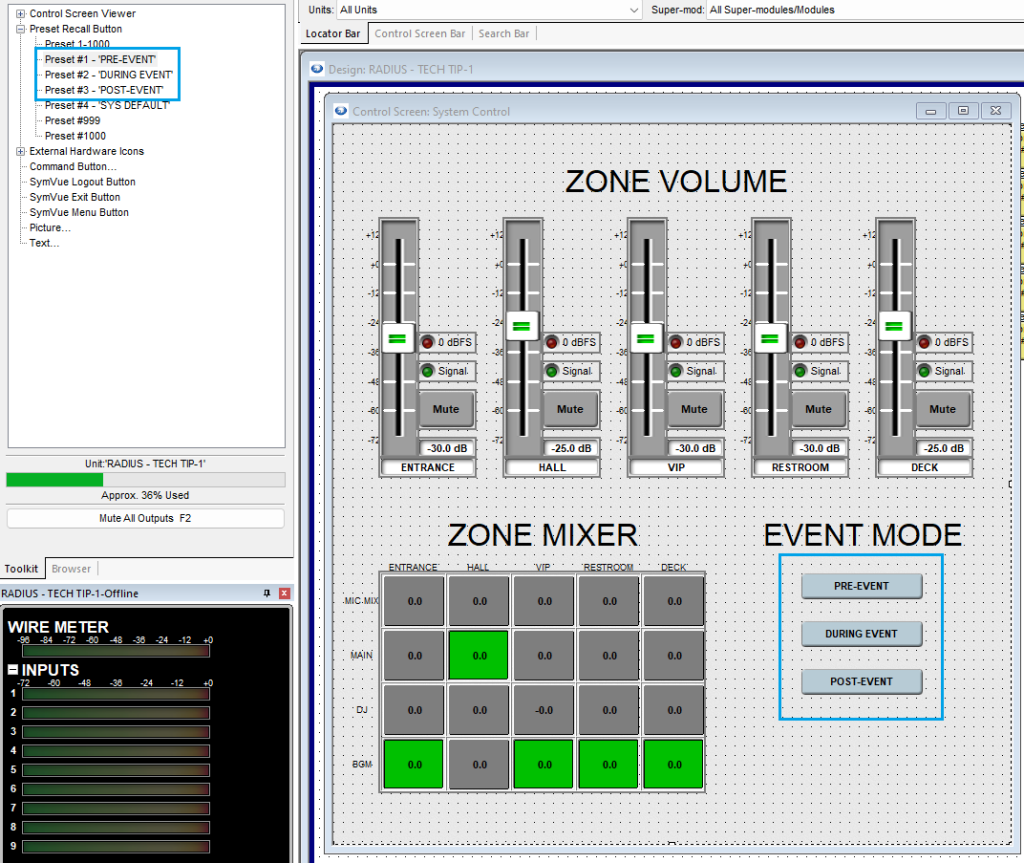Image resolution: width=1024 pixels, height=863 pixels.
Task: Click the pin icon on wire meter panel
Action: click(x=267, y=593)
